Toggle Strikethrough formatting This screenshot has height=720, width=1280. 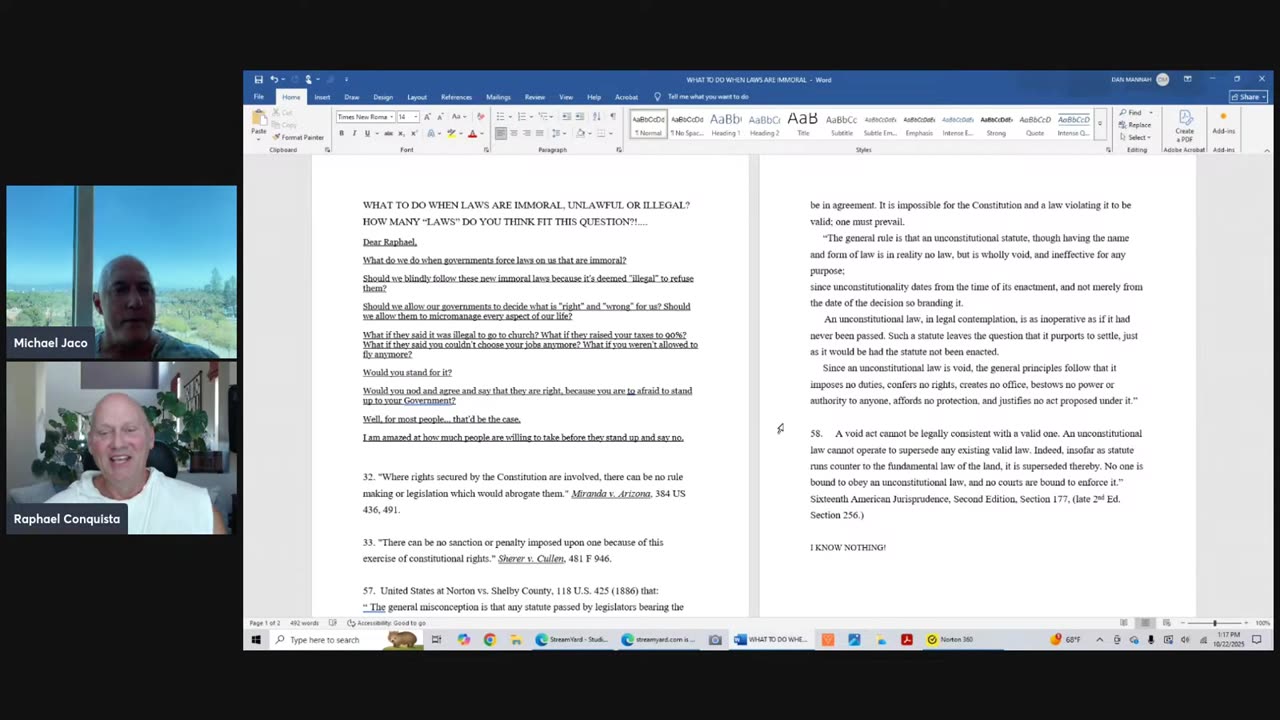[x=388, y=133]
